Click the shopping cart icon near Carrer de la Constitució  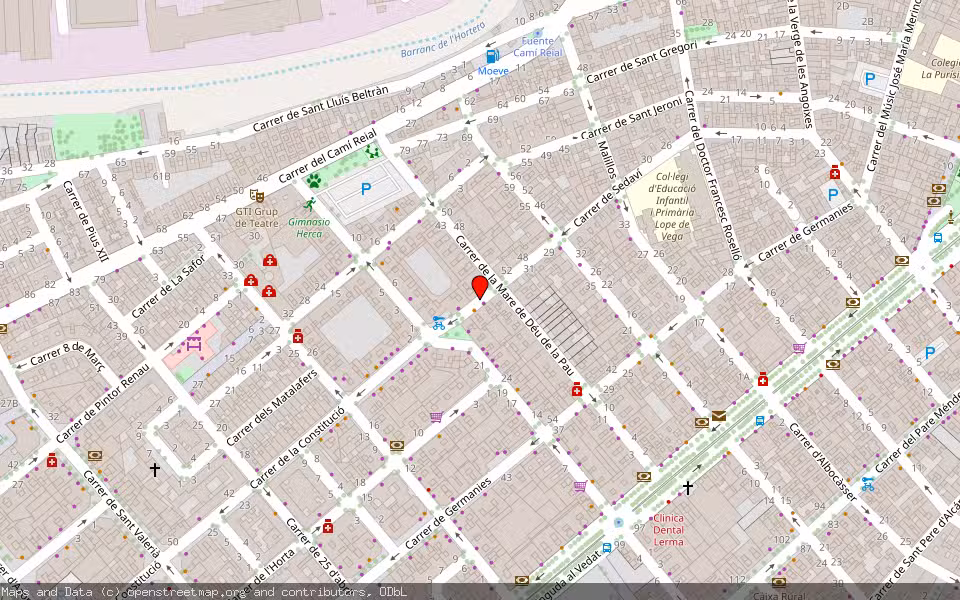(436, 417)
